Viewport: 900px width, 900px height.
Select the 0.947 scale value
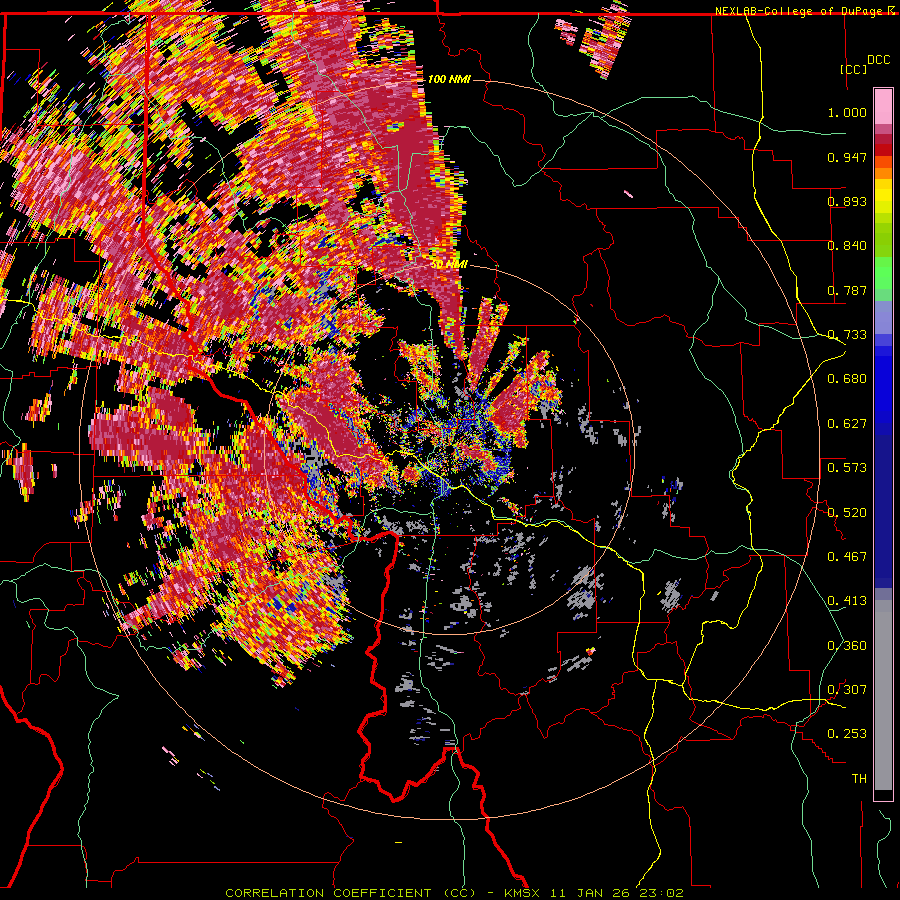click(x=847, y=157)
